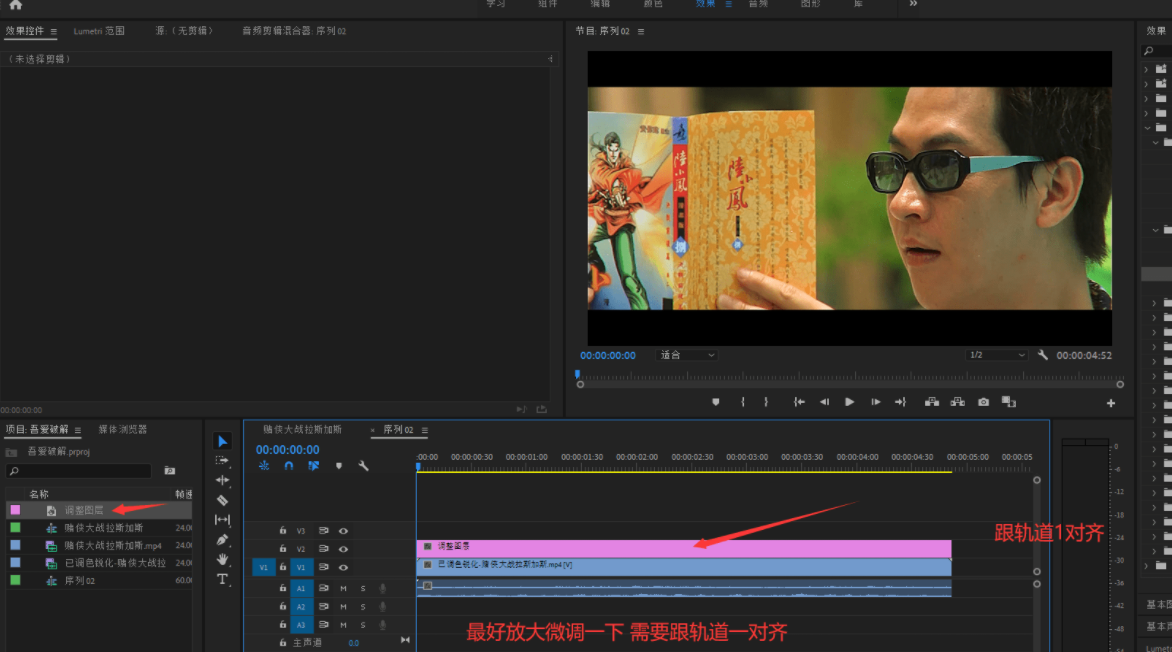Mark In point in Program monitor
1172x652 pixels.
coord(742,402)
